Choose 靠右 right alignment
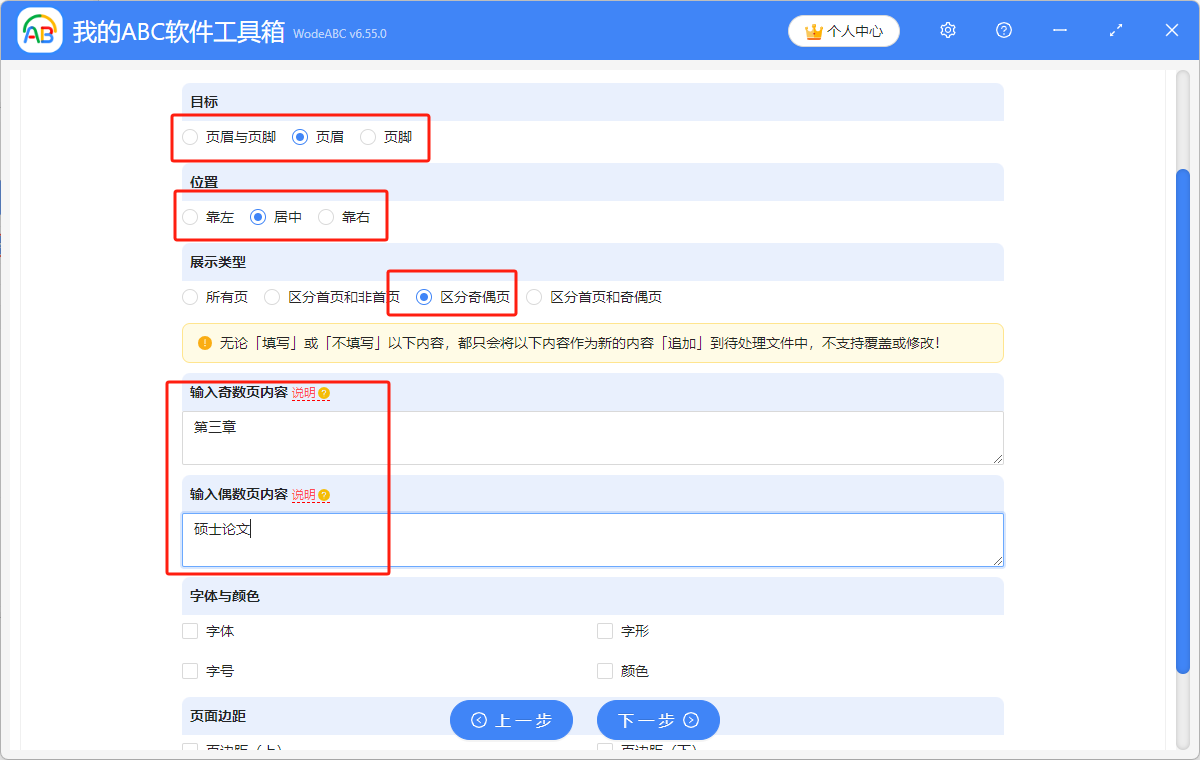The height and width of the screenshot is (760, 1200). tap(326, 217)
